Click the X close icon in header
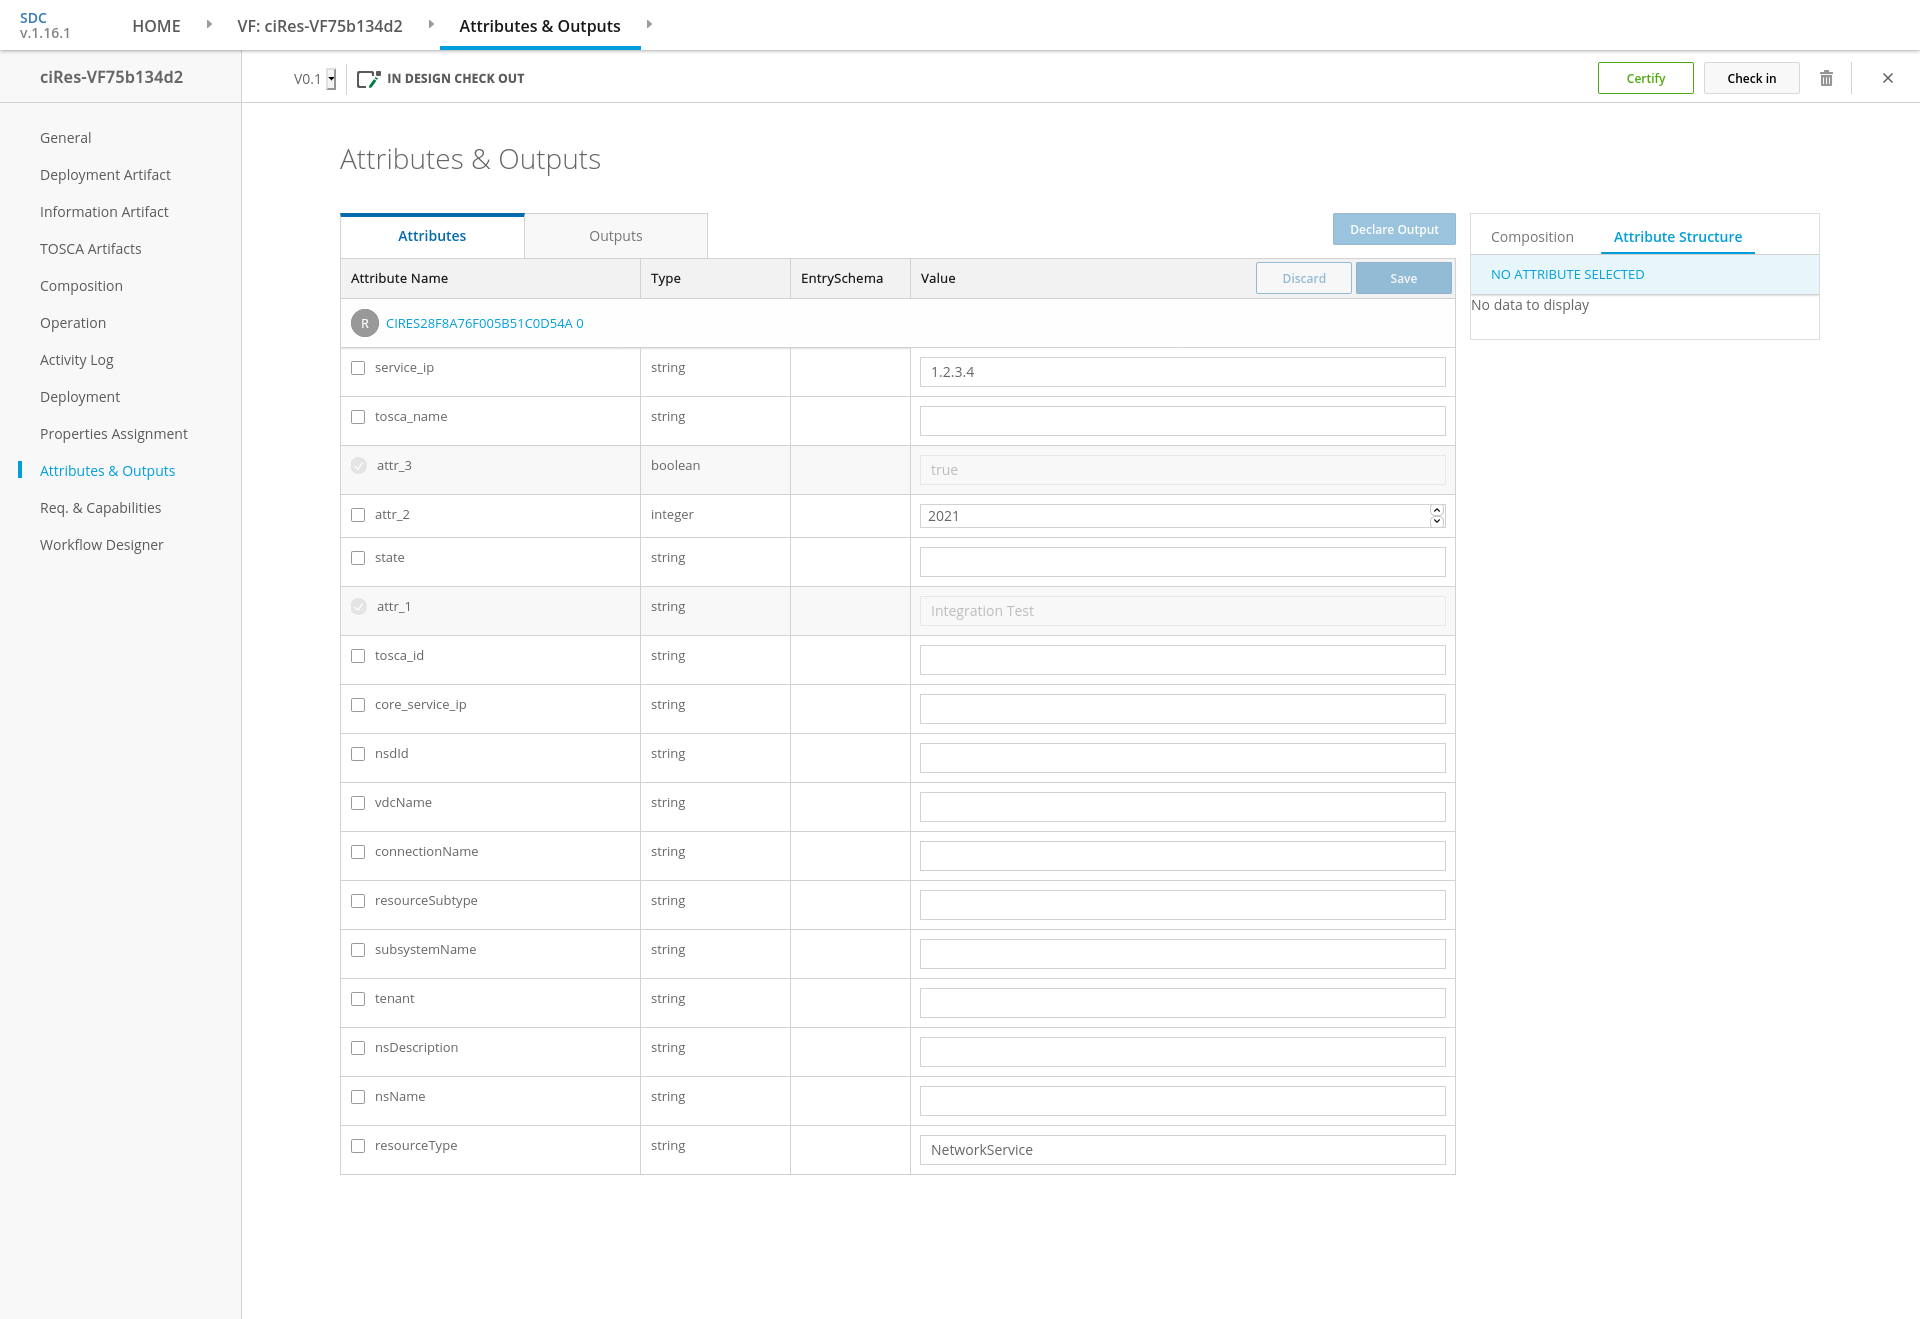 [1888, 78]
